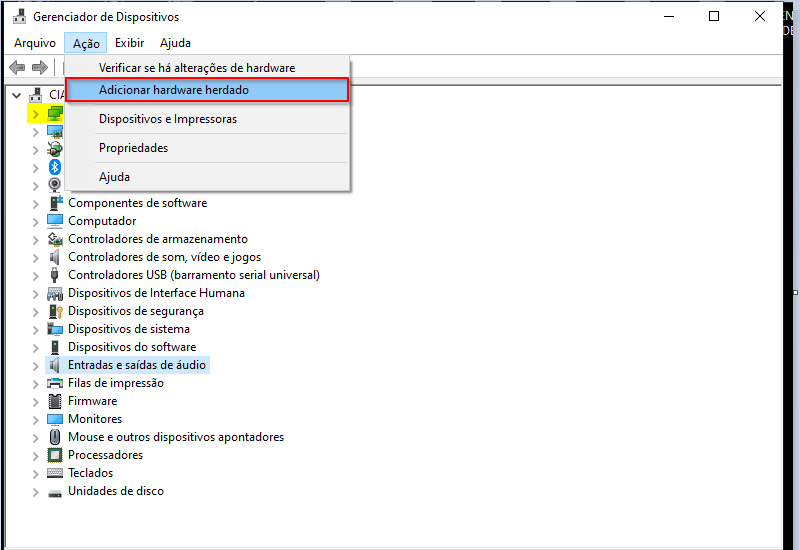Click the Controladores de armazenamento icon

click(55, 239)
